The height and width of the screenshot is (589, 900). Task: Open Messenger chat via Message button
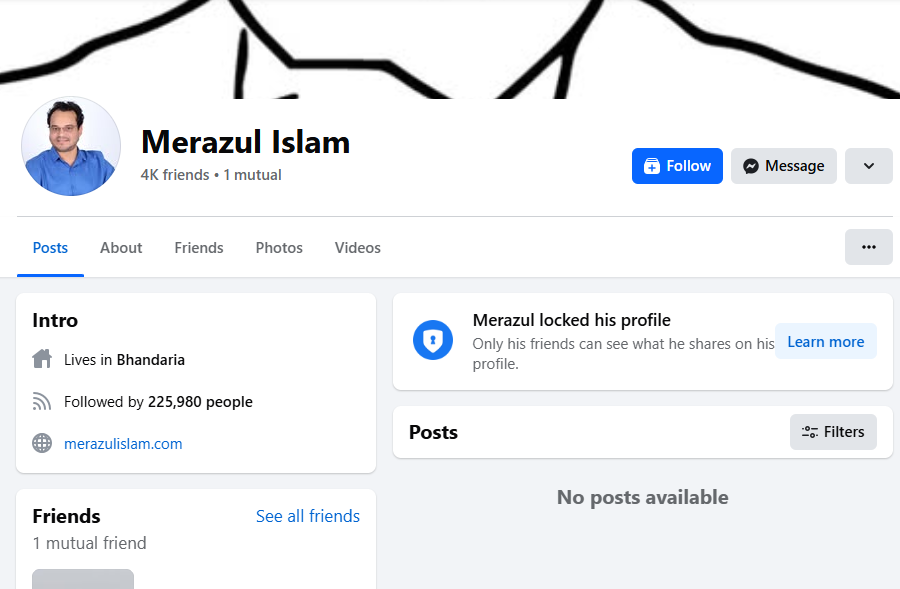[783, 166]
